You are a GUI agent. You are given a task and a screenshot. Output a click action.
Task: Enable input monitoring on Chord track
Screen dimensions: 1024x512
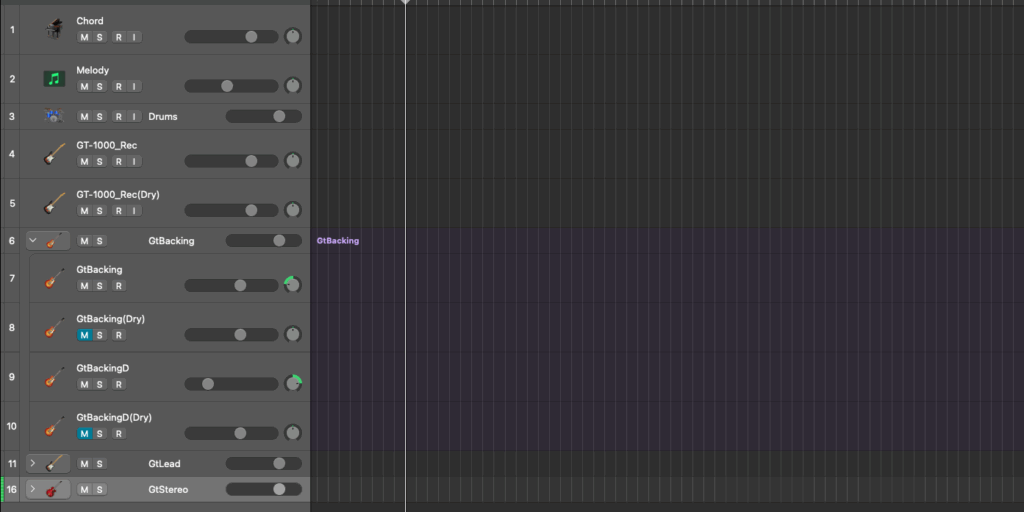pos(134,37)
